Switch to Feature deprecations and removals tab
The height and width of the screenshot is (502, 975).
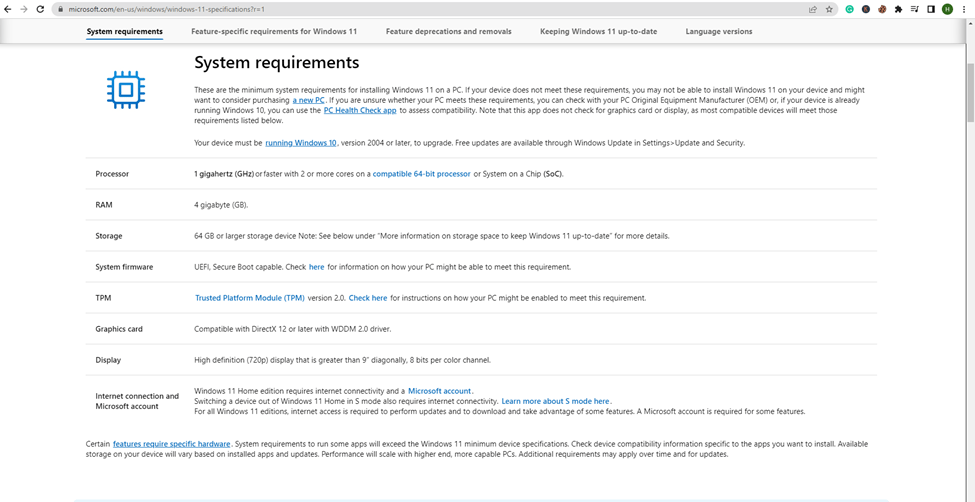[x=448, y=31]
